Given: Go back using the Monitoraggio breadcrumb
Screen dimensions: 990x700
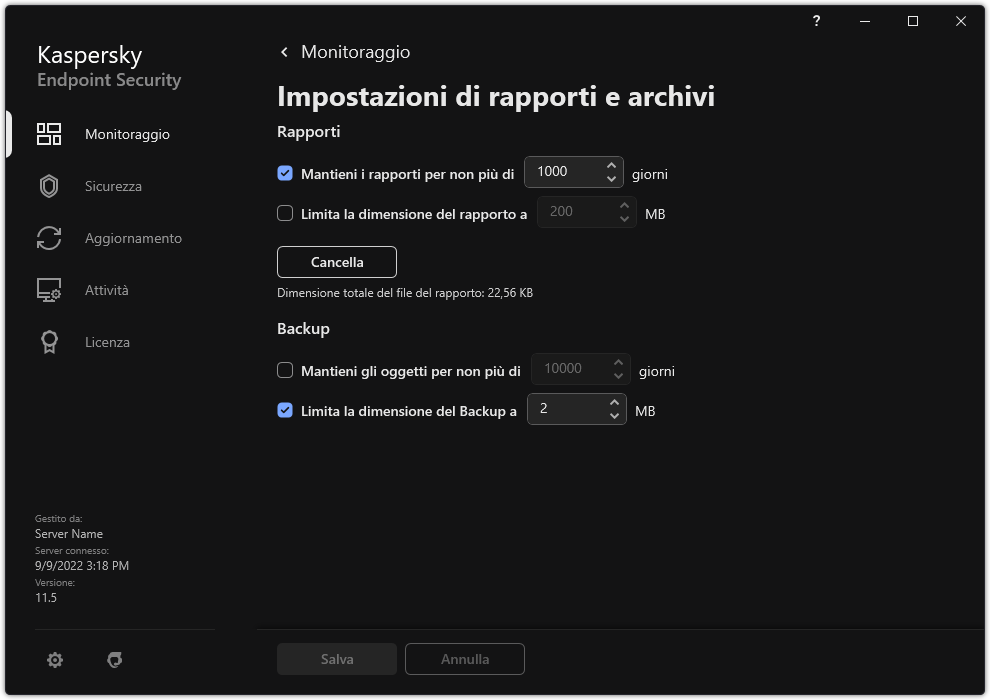Looking at the screenshot, I should click(x=345, y=51).
